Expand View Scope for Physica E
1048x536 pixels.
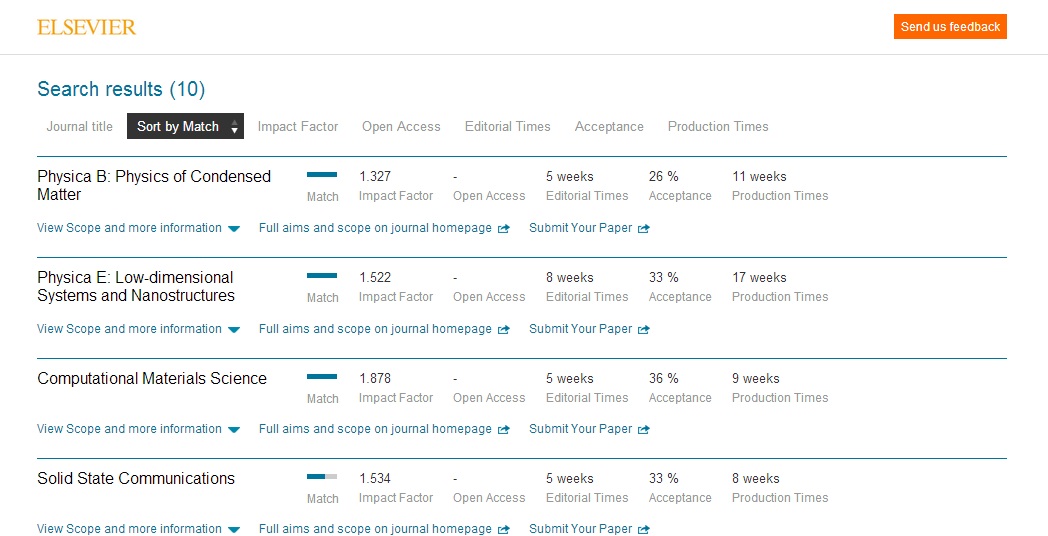pos(138,329)
